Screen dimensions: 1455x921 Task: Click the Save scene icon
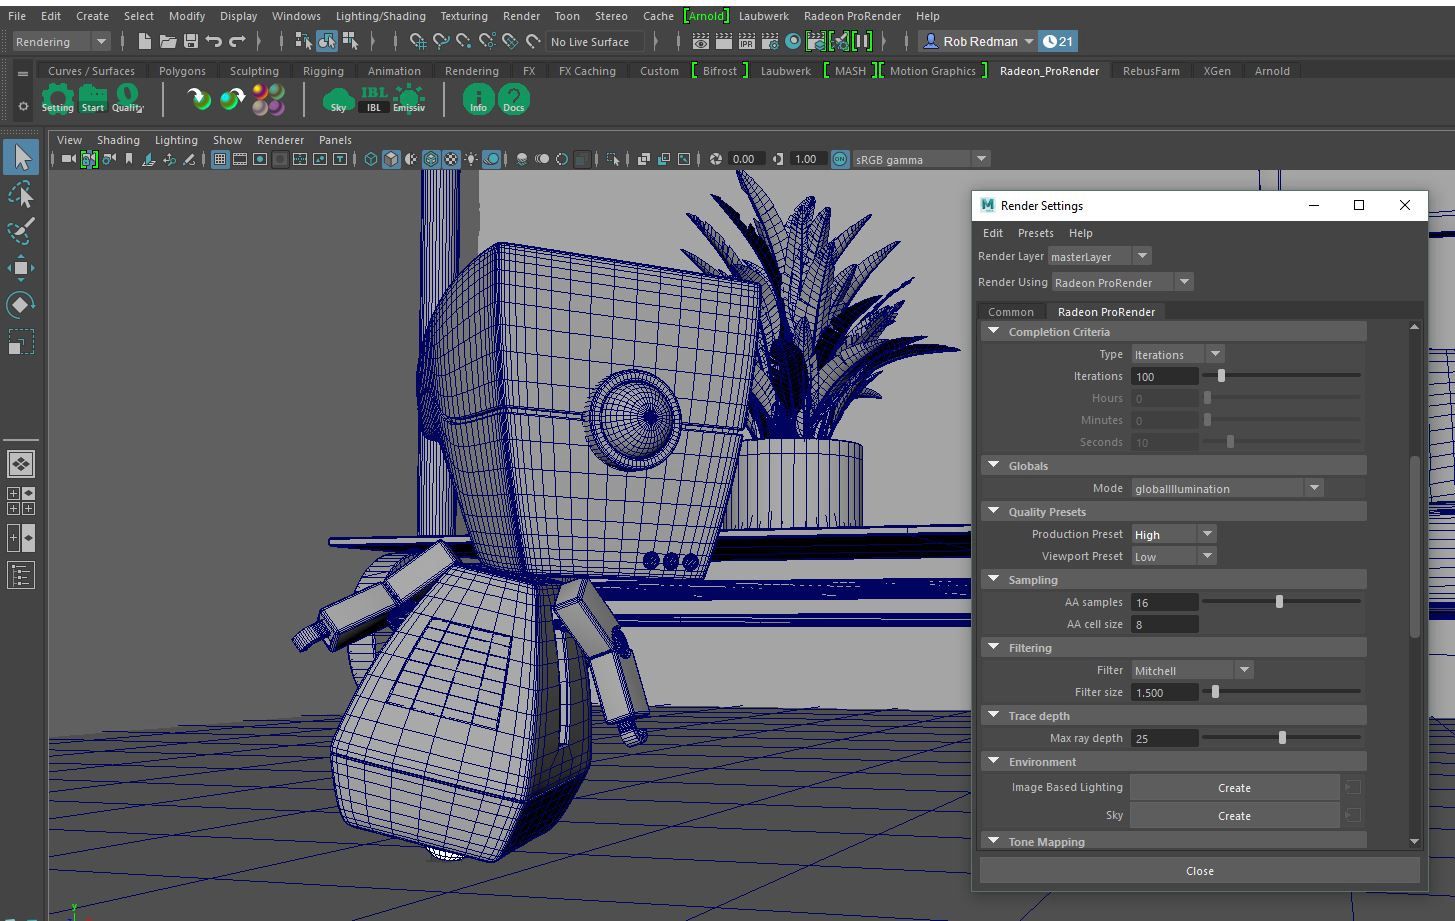(190, 41)
